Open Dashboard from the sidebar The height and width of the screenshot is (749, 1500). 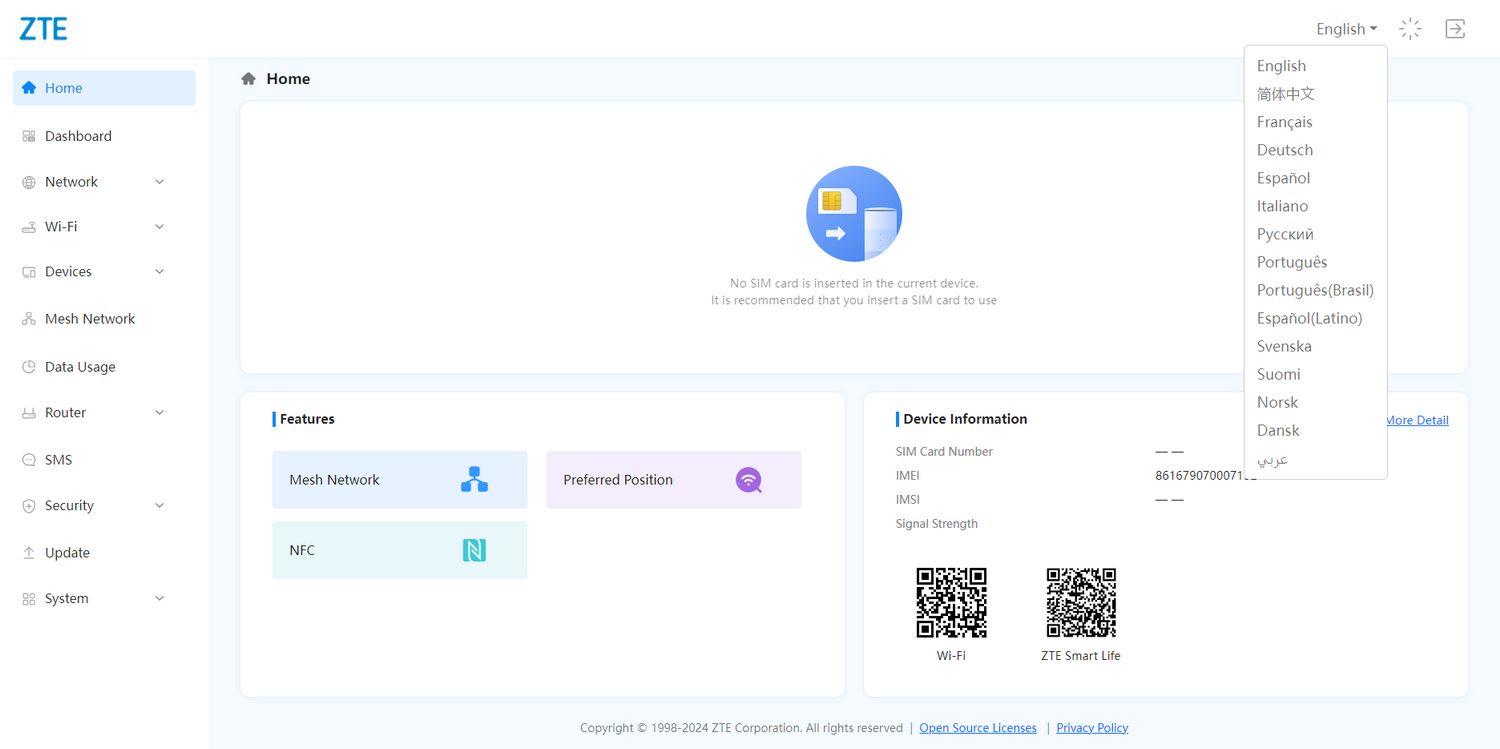click(78, 136)
